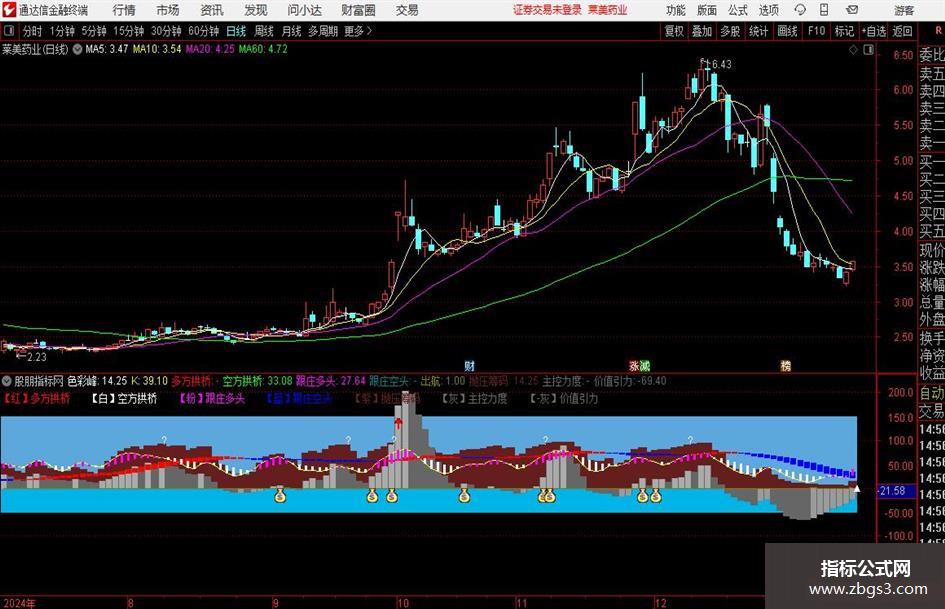The width and height of the screenshot is (945, 609).
Task: Click the MA60: 4.72 value label
Action: [263, 49]
